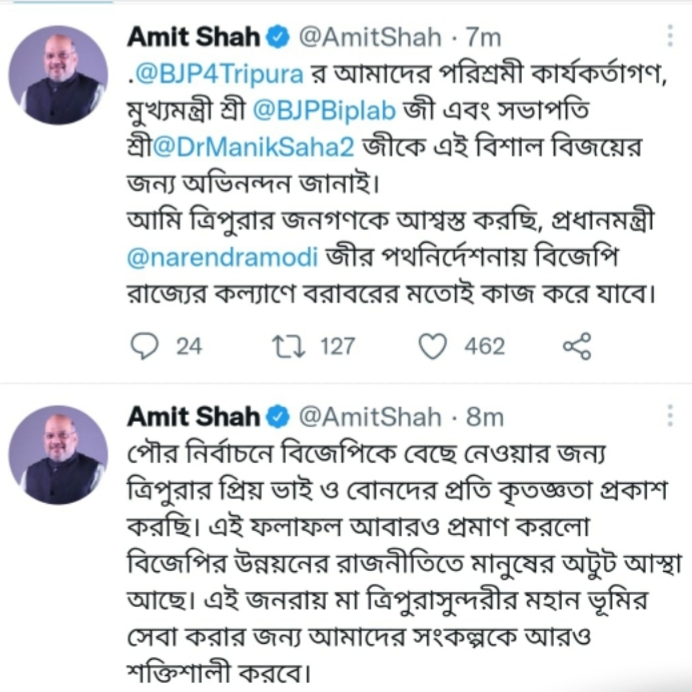Viewport: 692px width, 692px height.
Task: Open the three-dot menu on the first tweet
Action: click(669, 38)
